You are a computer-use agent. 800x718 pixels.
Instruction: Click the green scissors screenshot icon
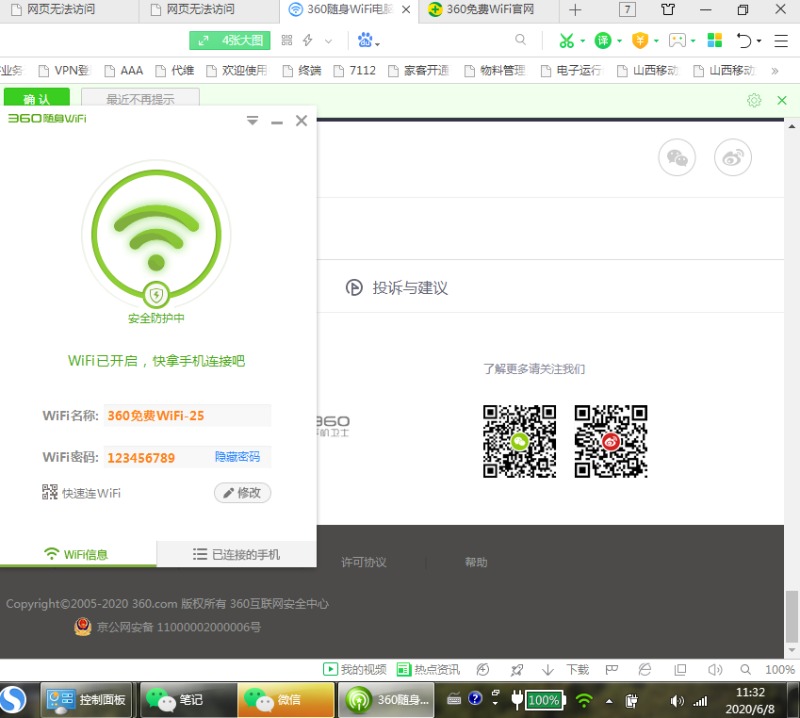tap(567, 41)
